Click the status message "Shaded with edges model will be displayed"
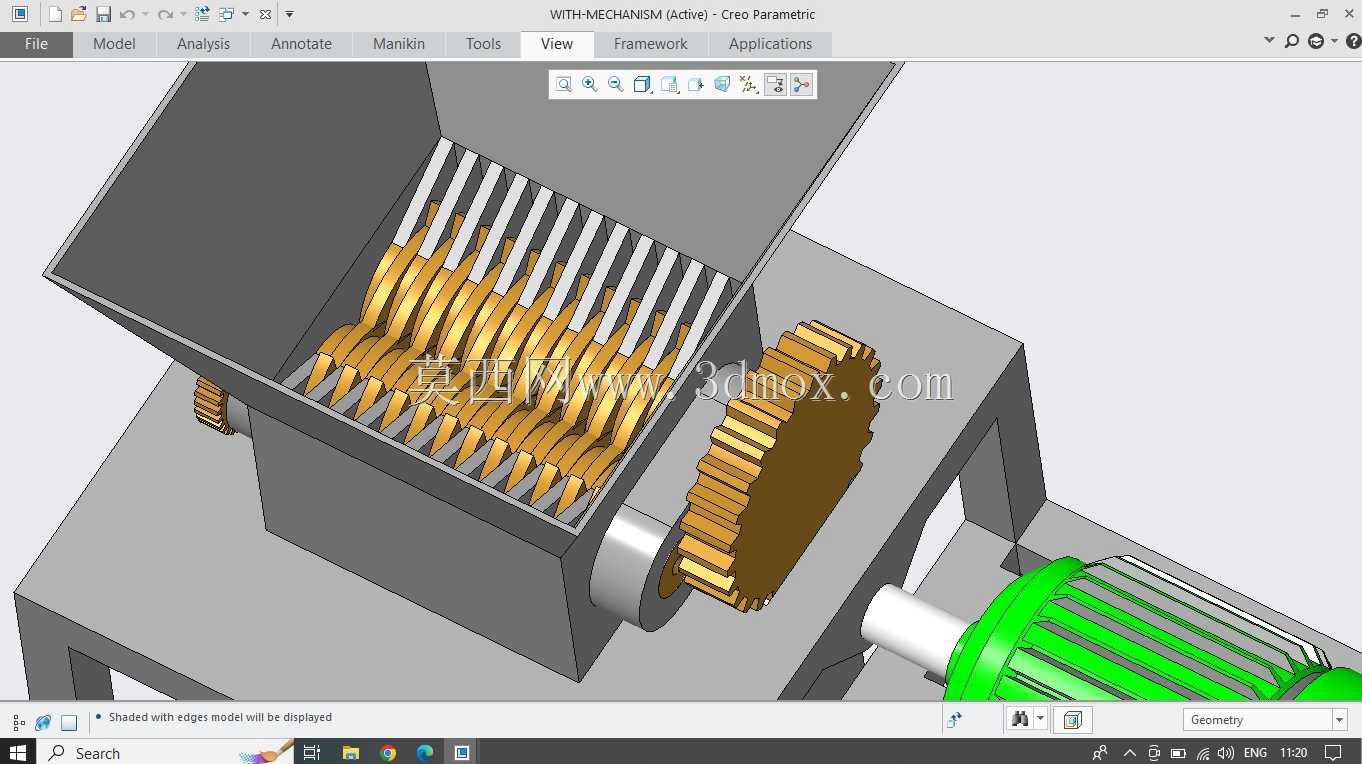 click(x=220, y=717)
